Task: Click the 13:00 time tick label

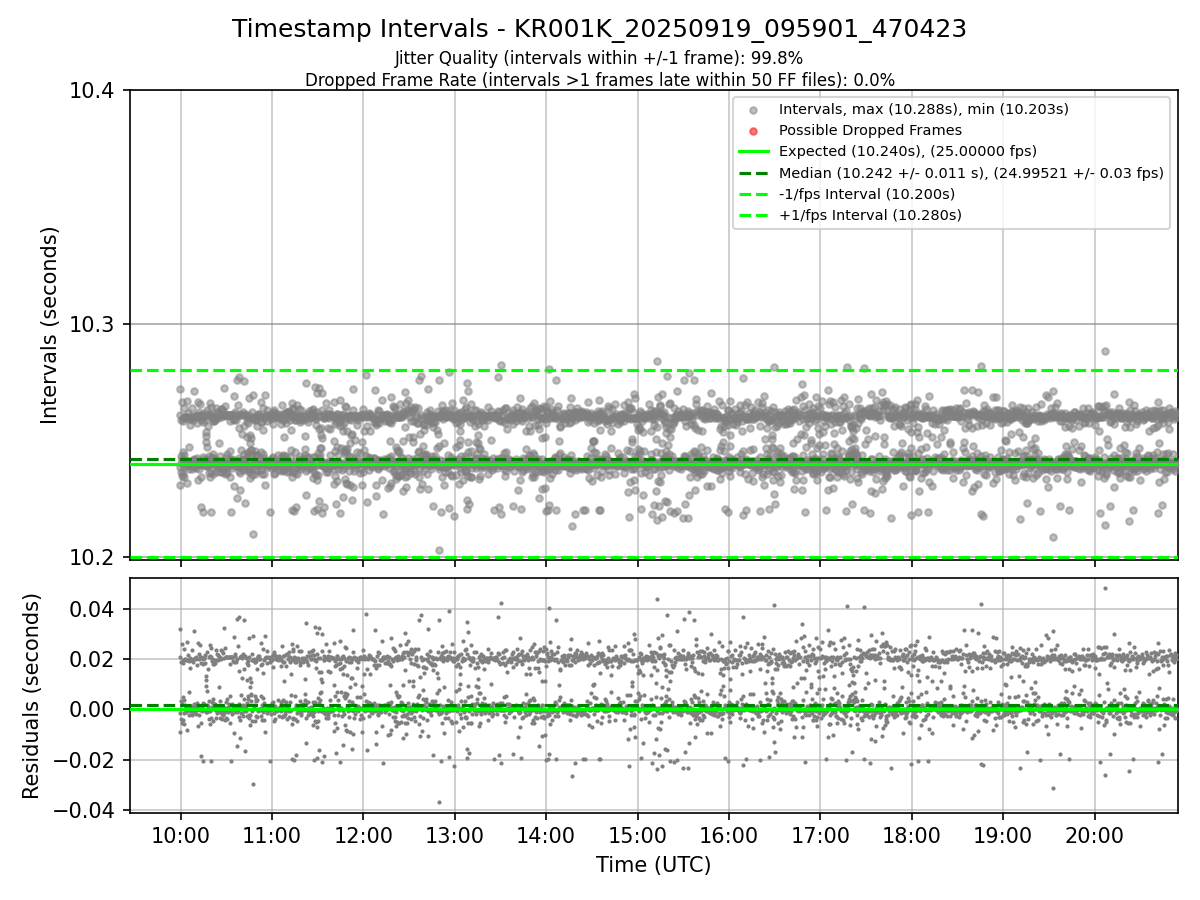Action: [x=454, y=835]
